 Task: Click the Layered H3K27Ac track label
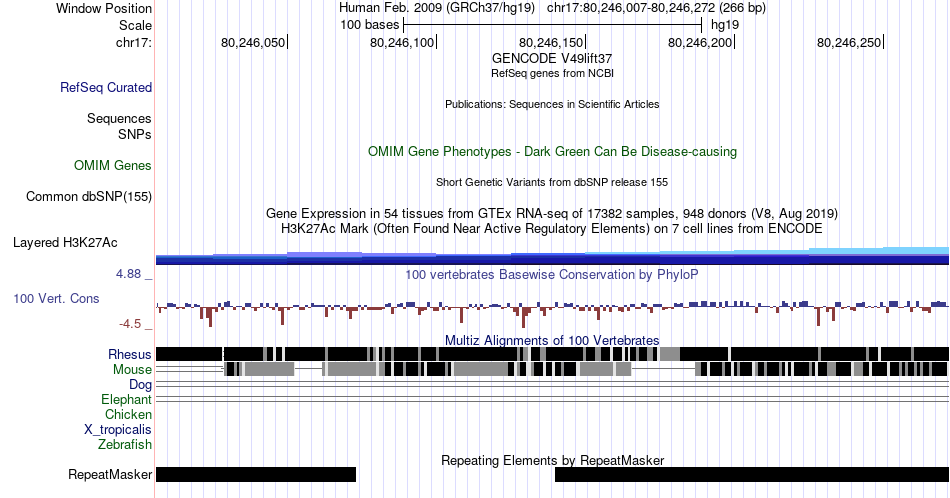click(65, 242)
